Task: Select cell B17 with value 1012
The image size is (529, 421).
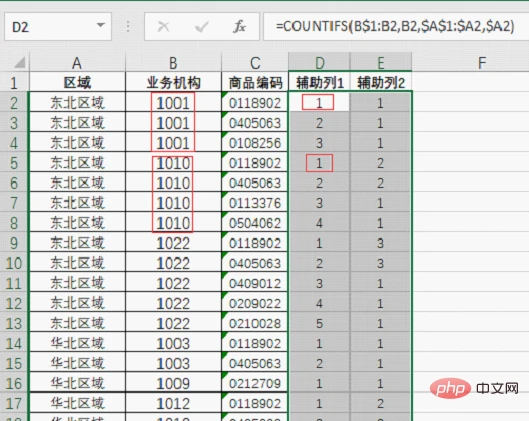Action: pos(173,403)
